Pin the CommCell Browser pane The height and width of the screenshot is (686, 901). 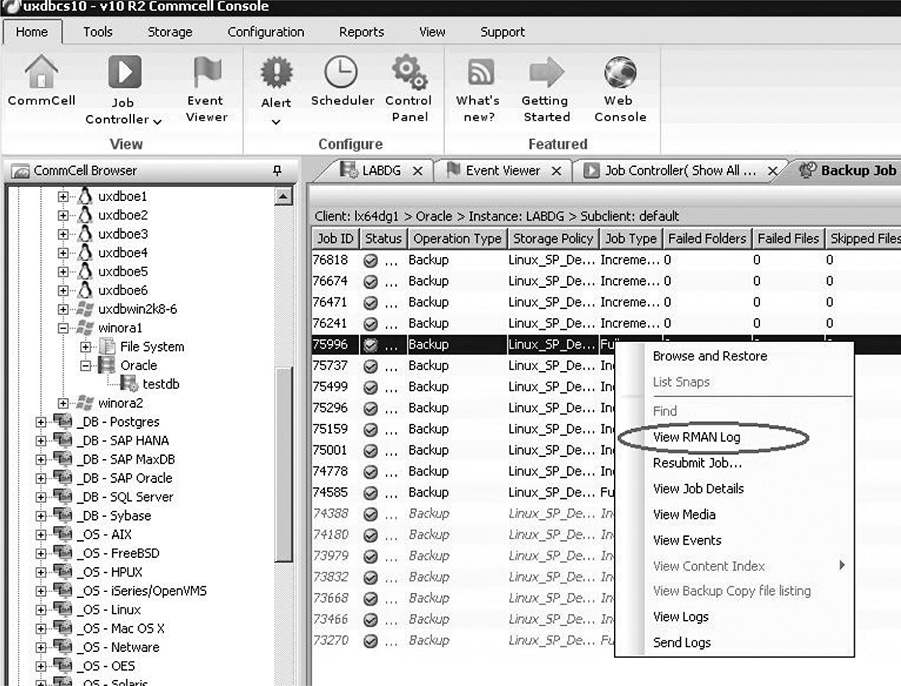[x=277, y=170]
